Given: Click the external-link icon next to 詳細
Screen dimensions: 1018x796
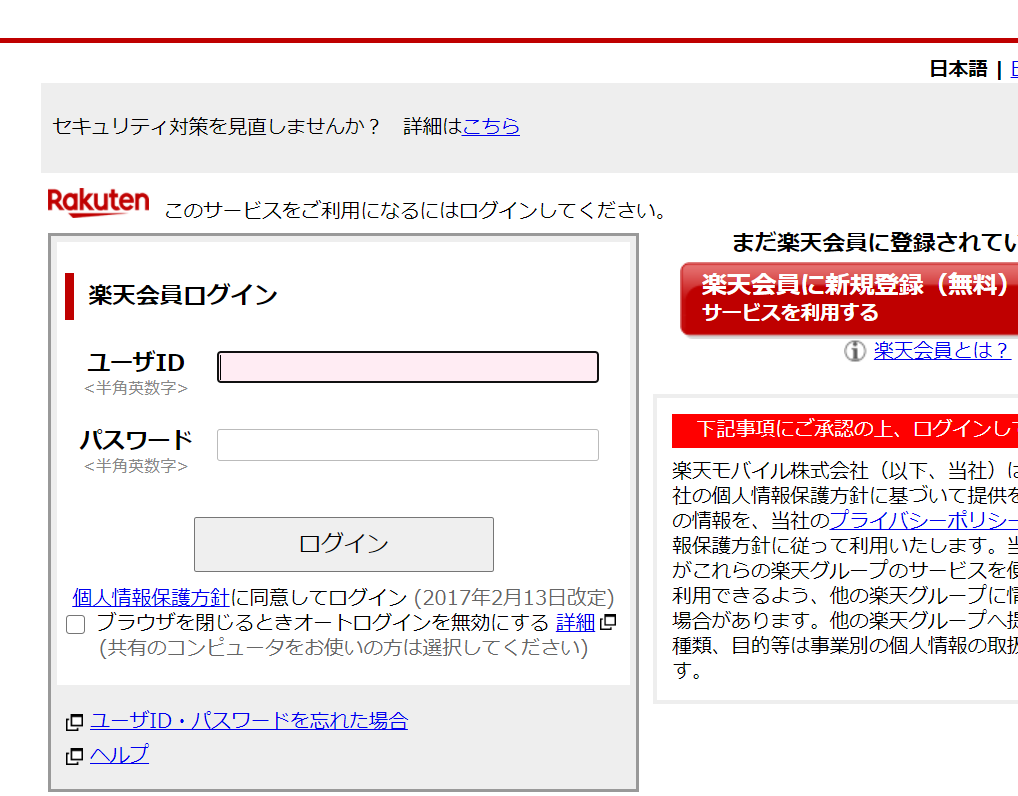Looking at the screenshot, I should click(608, 622).
